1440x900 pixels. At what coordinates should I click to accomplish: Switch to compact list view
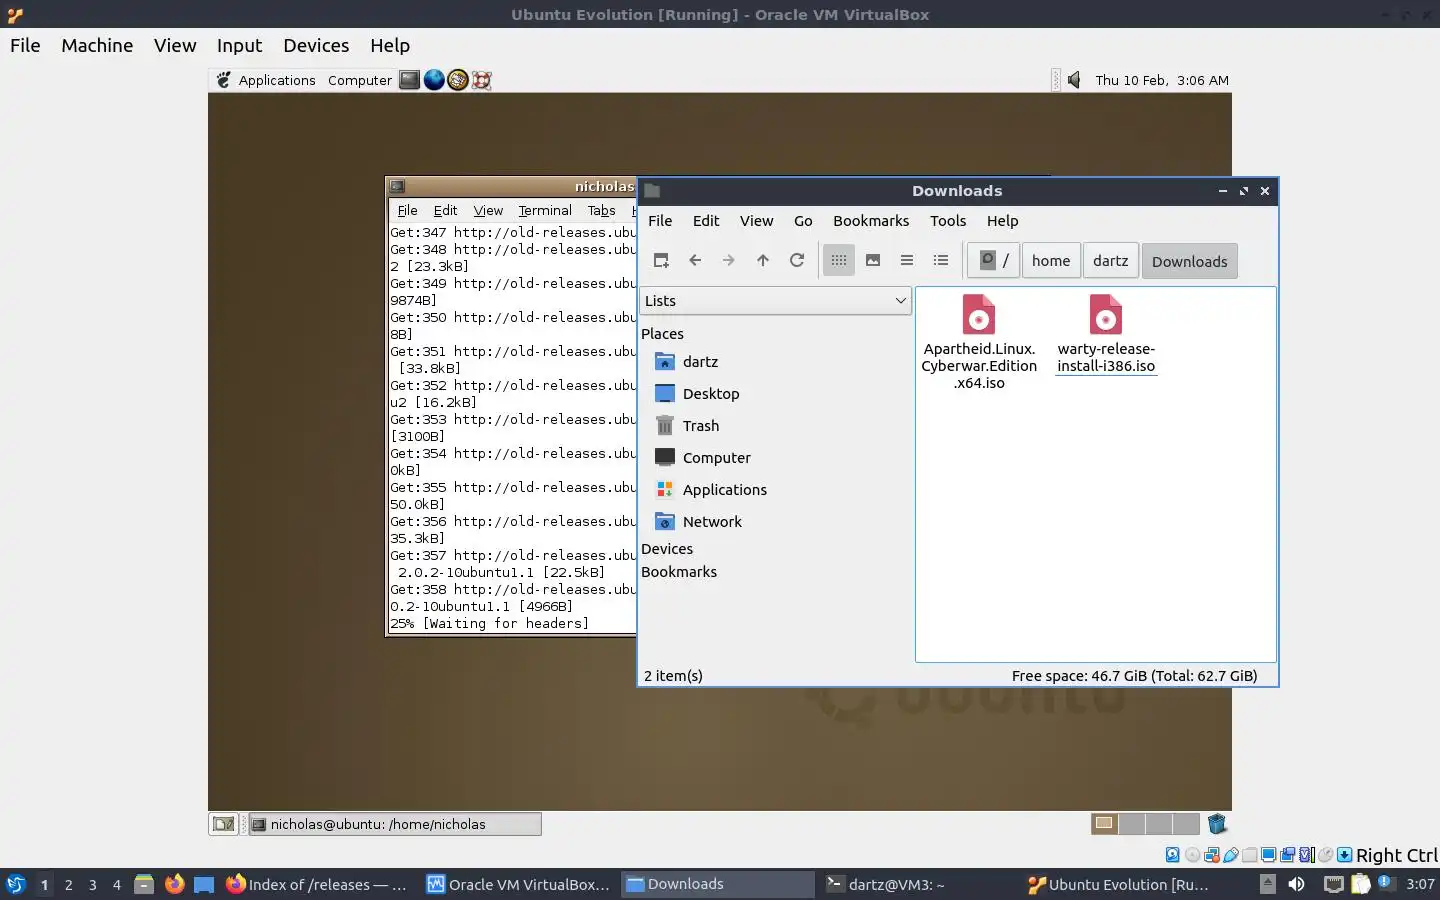[907, 261]
